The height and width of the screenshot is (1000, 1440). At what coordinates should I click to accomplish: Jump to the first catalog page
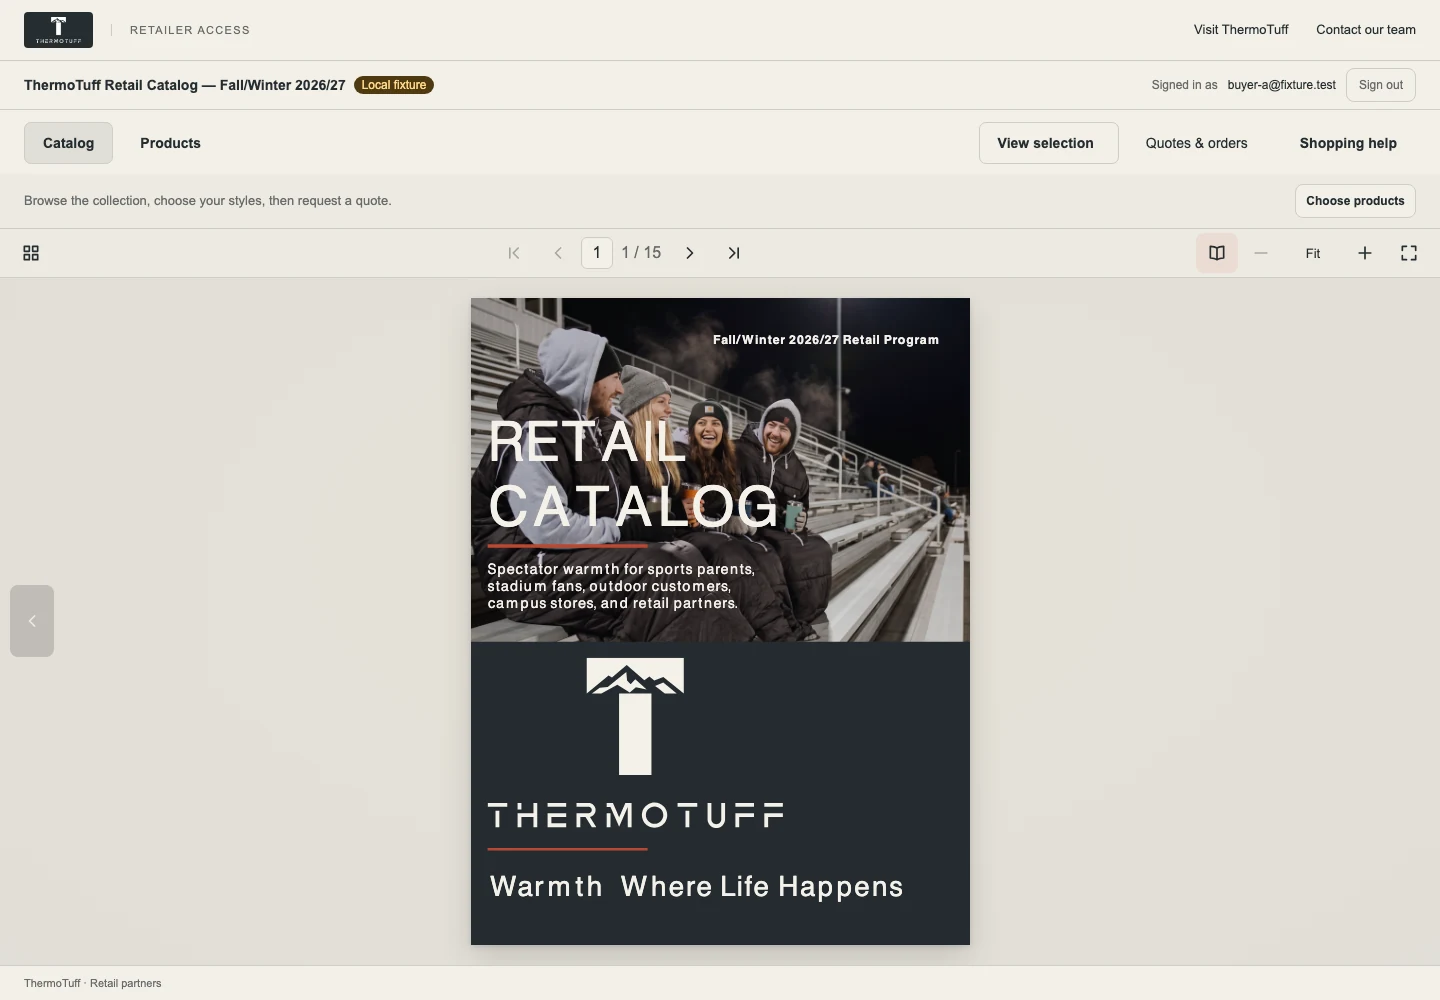[x=514, y=253]
